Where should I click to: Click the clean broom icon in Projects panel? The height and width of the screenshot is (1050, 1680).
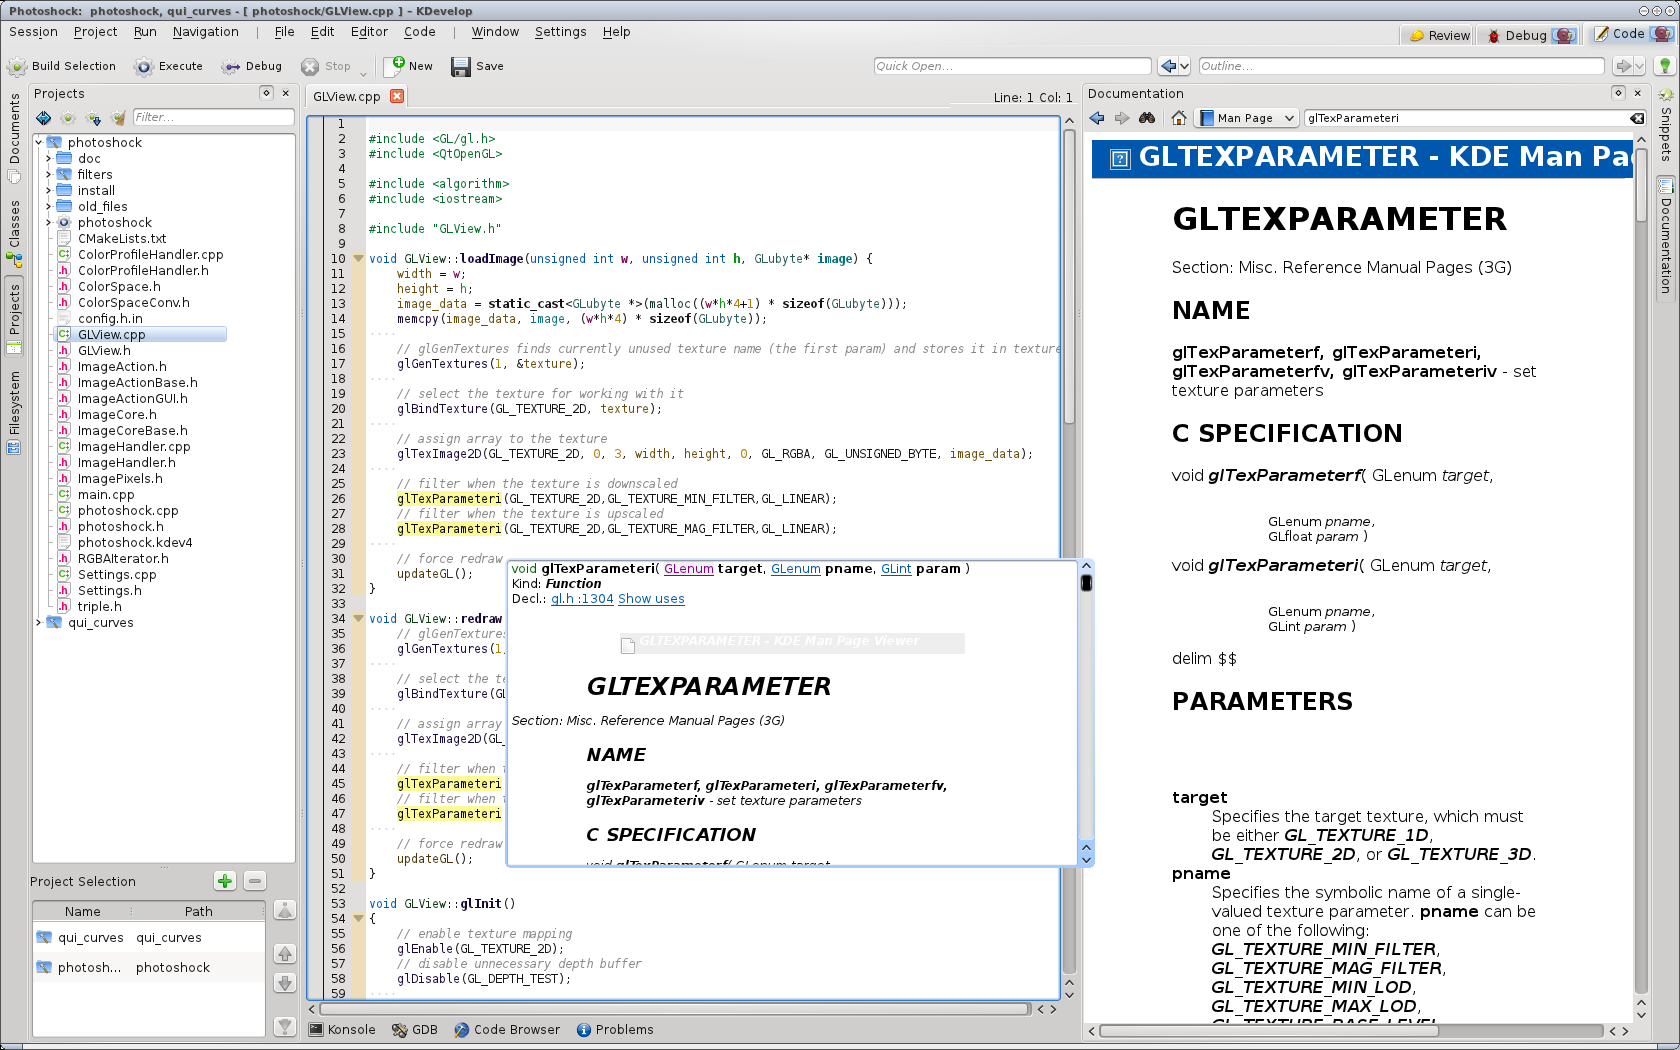click(119, 118)
